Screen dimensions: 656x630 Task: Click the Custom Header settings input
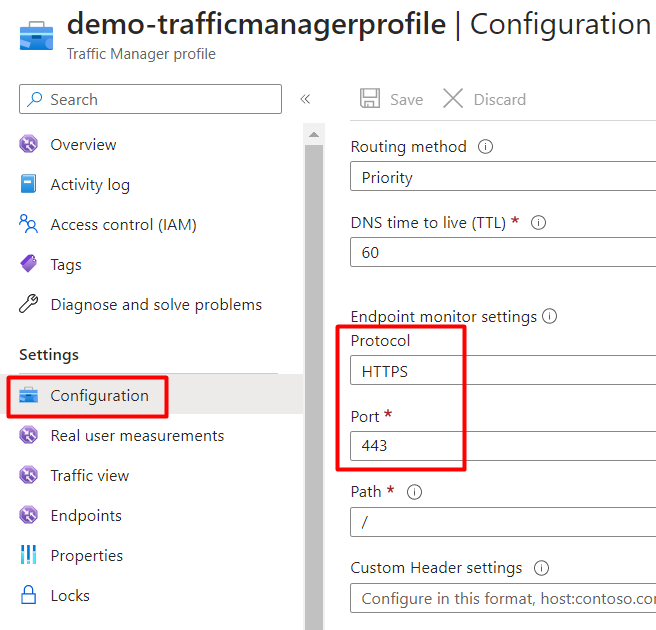click(503, 598)
